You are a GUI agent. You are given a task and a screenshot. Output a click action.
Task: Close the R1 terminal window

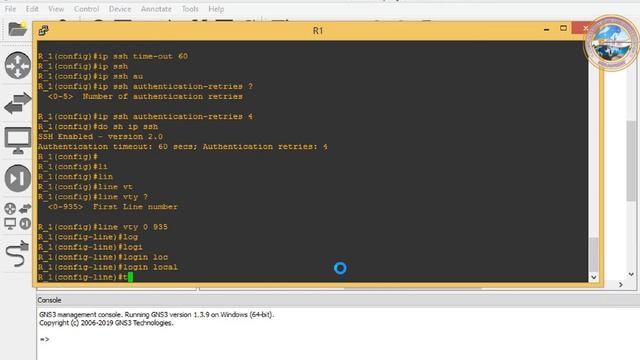pos(584,28)
